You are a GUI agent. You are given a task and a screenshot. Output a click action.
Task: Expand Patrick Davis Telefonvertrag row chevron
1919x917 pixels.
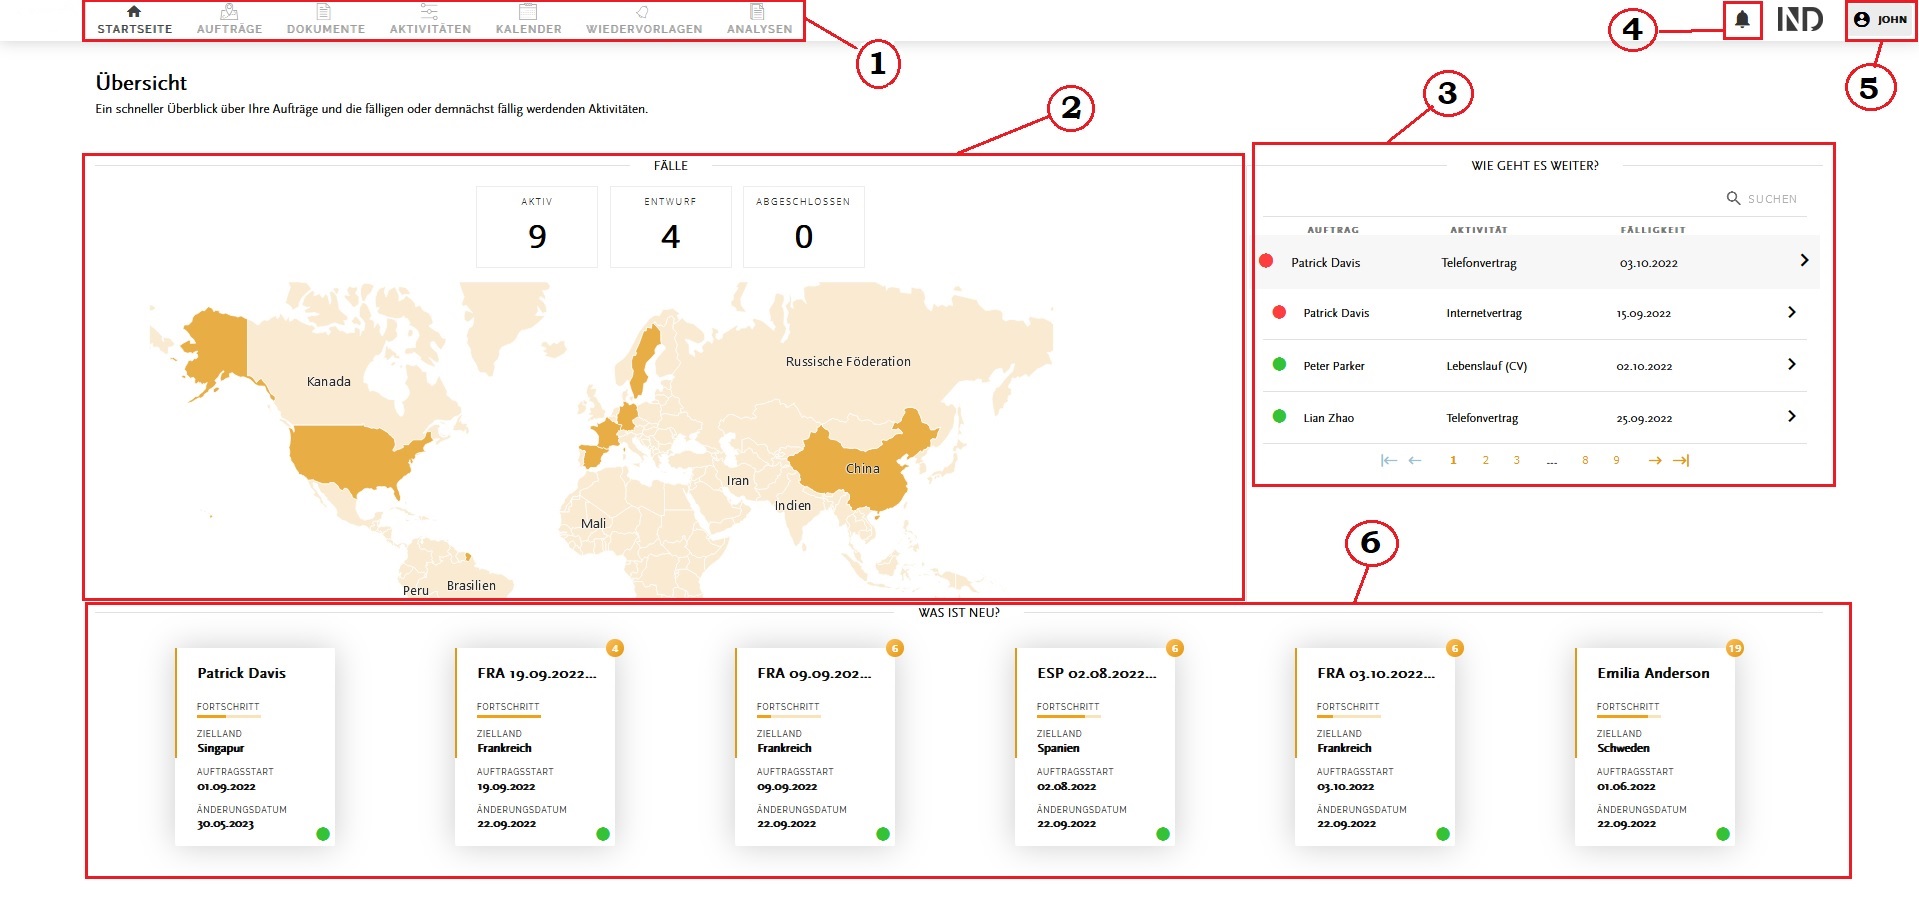tap(1804, 260)
